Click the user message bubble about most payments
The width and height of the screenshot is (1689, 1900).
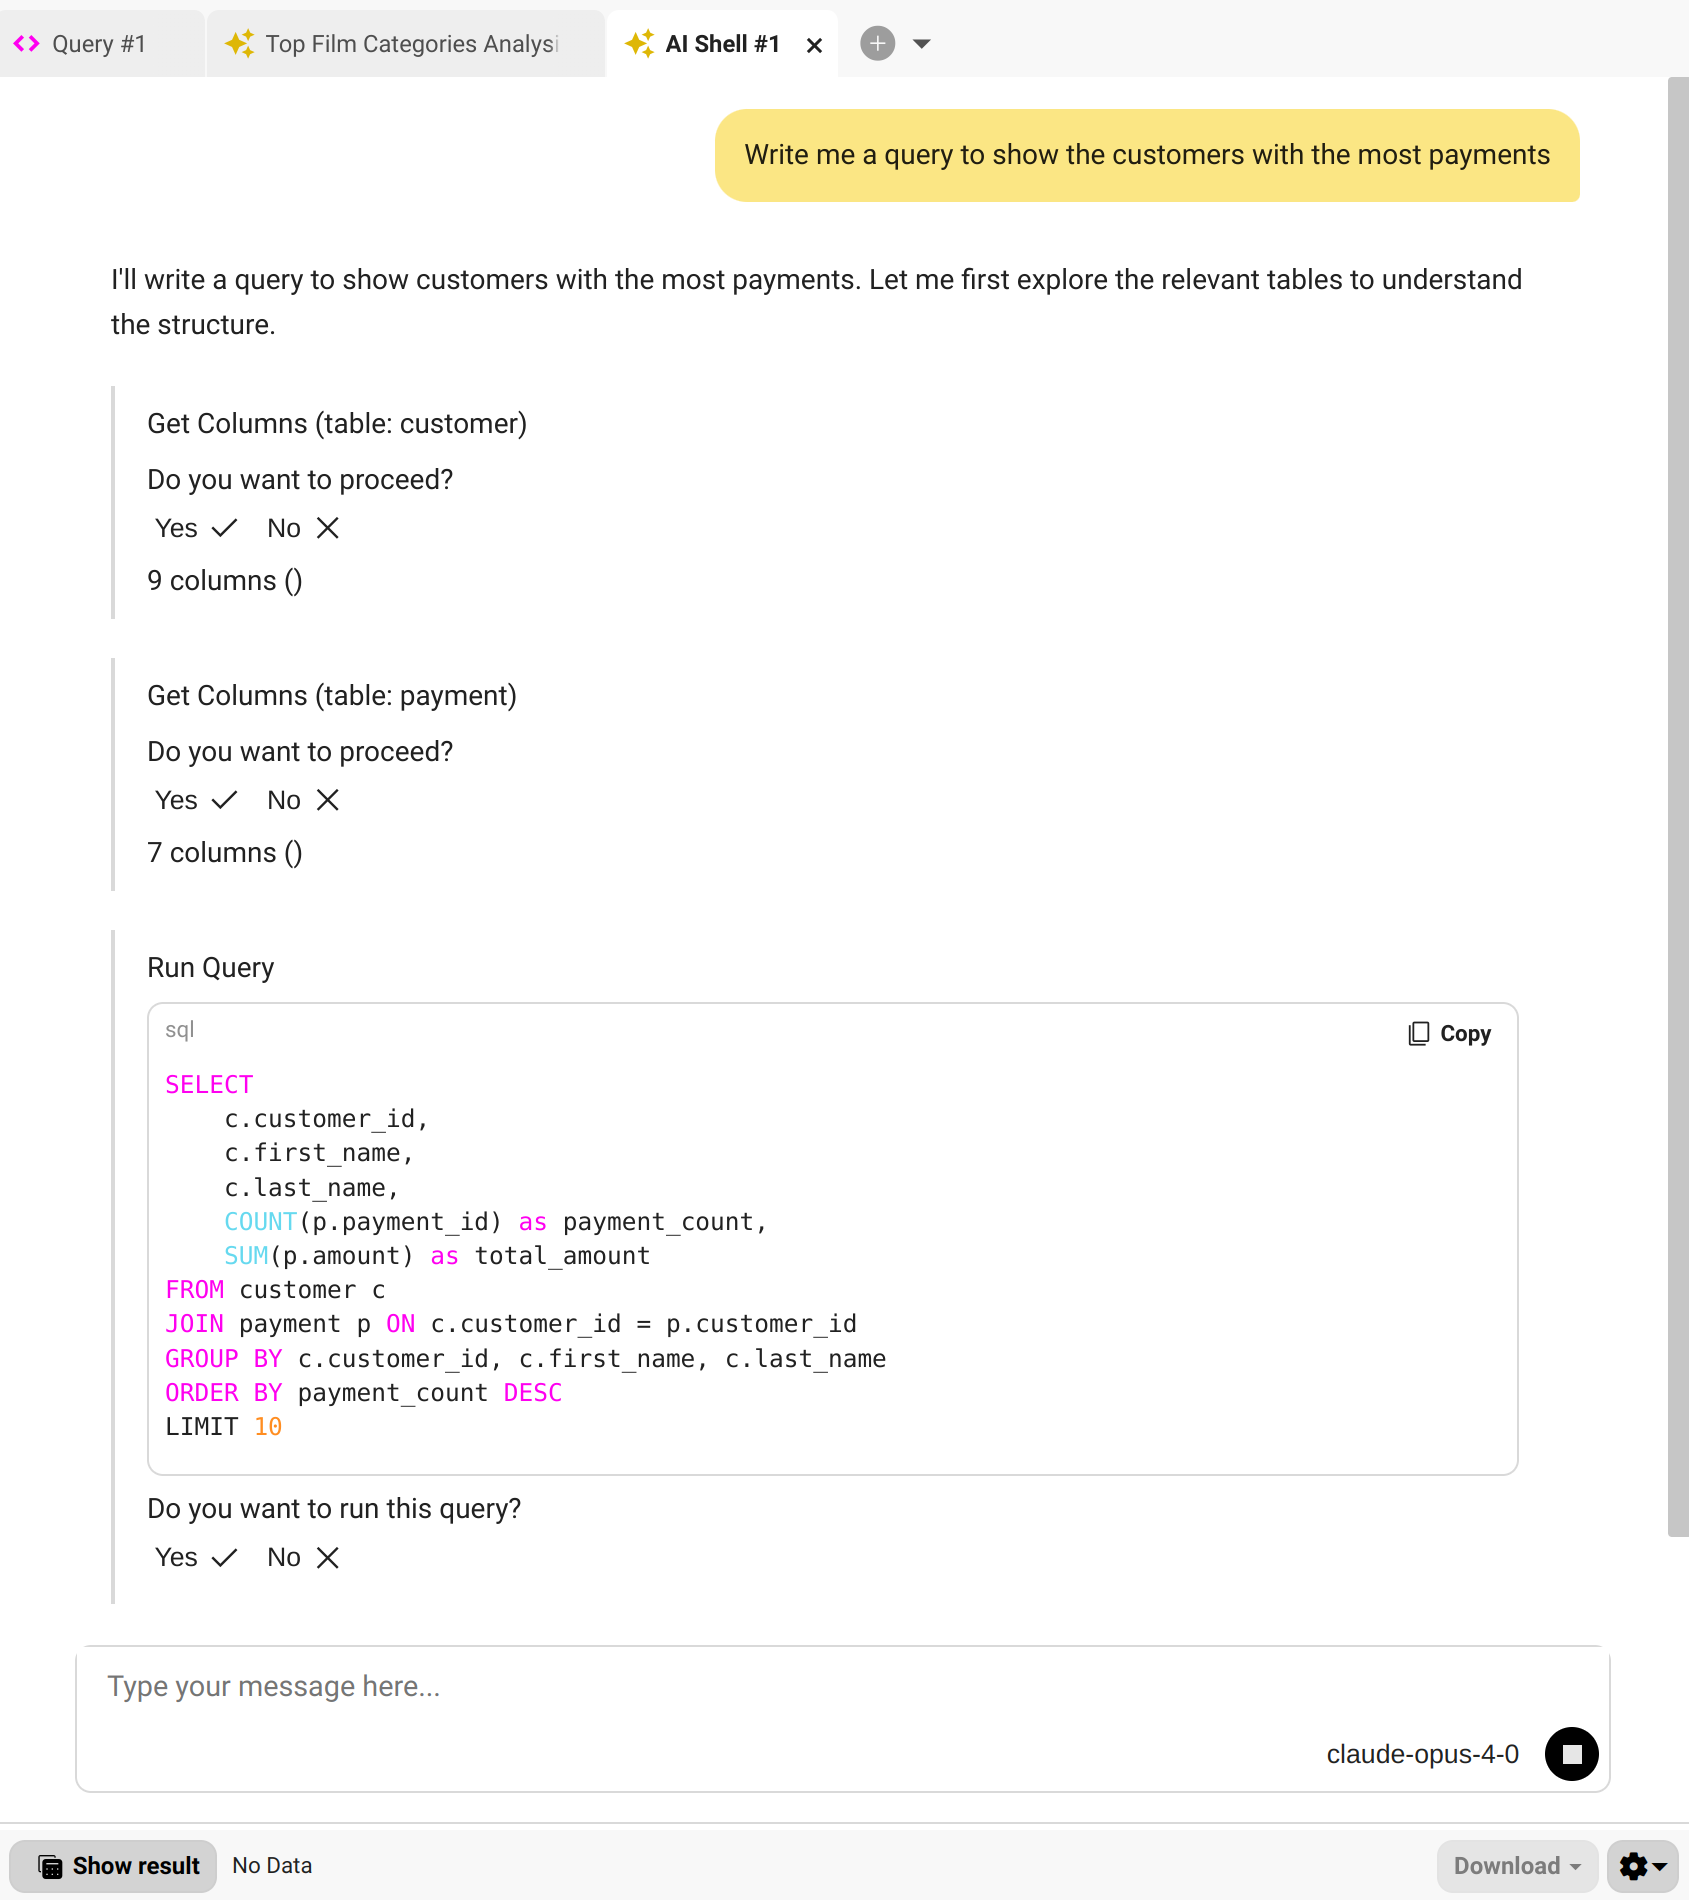coord(1147,155)
